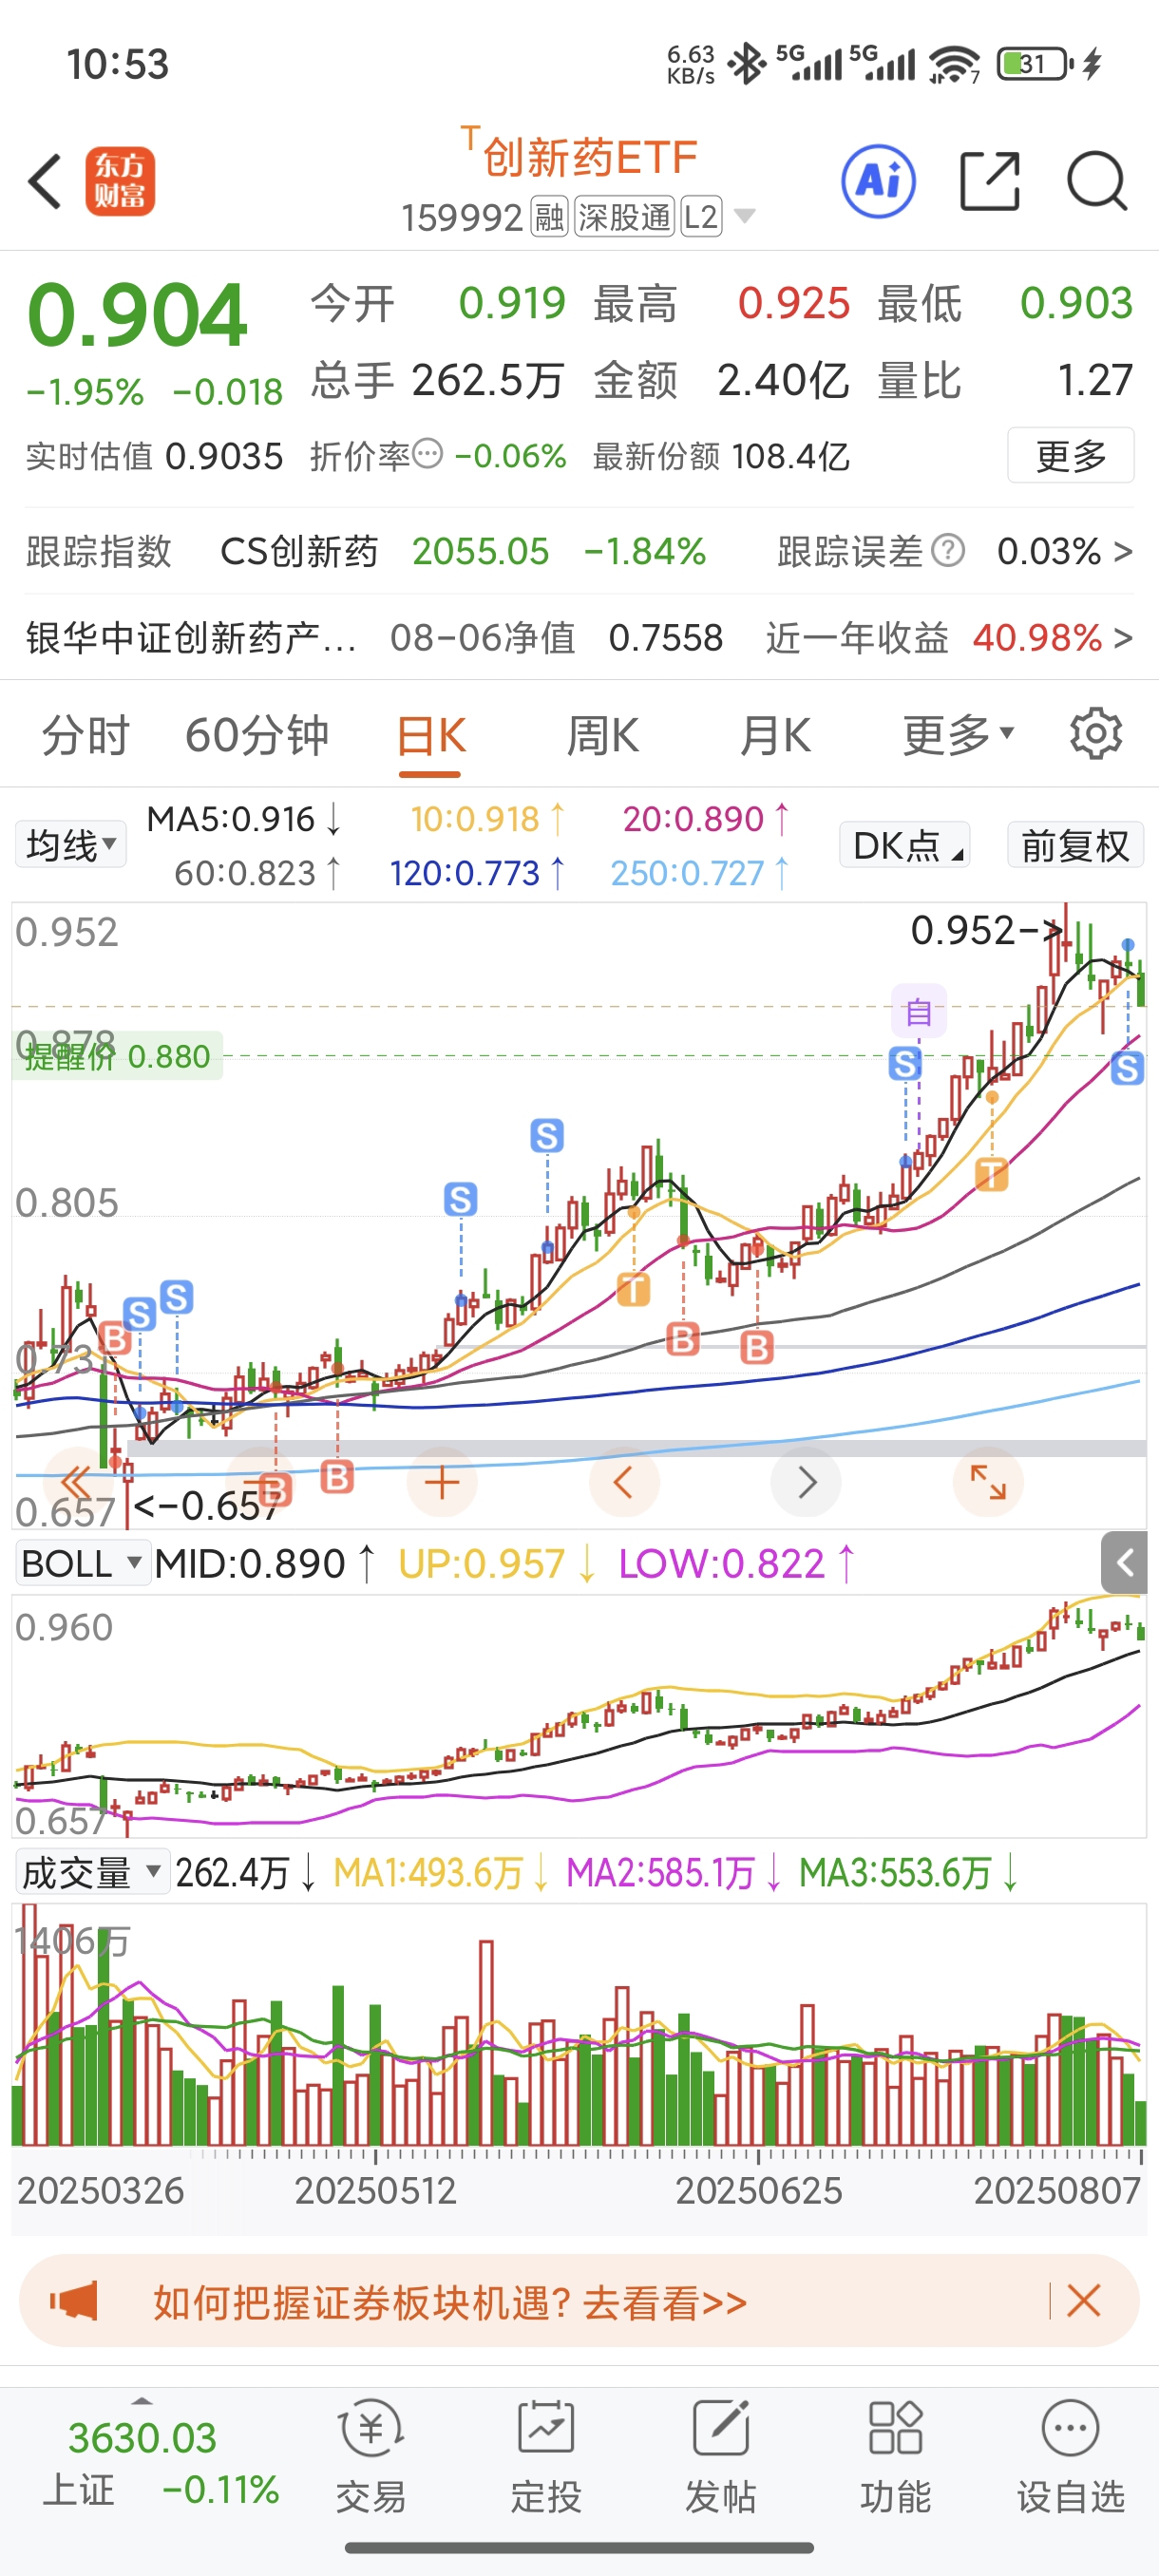Image resolution: width=1159 pixels, height=2576 pixels.
Task: Tap the current price 0.904
Action: tap(137, 316)
